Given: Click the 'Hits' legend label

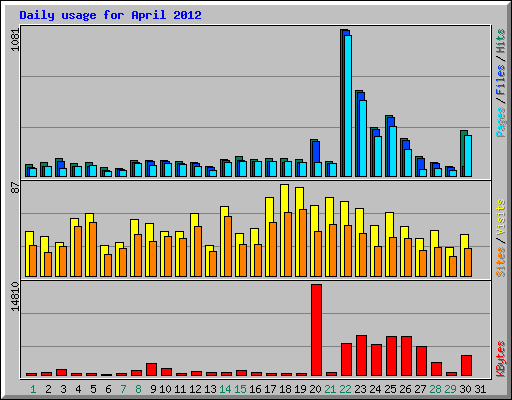Looking at the screenshot, I should 501,41.
